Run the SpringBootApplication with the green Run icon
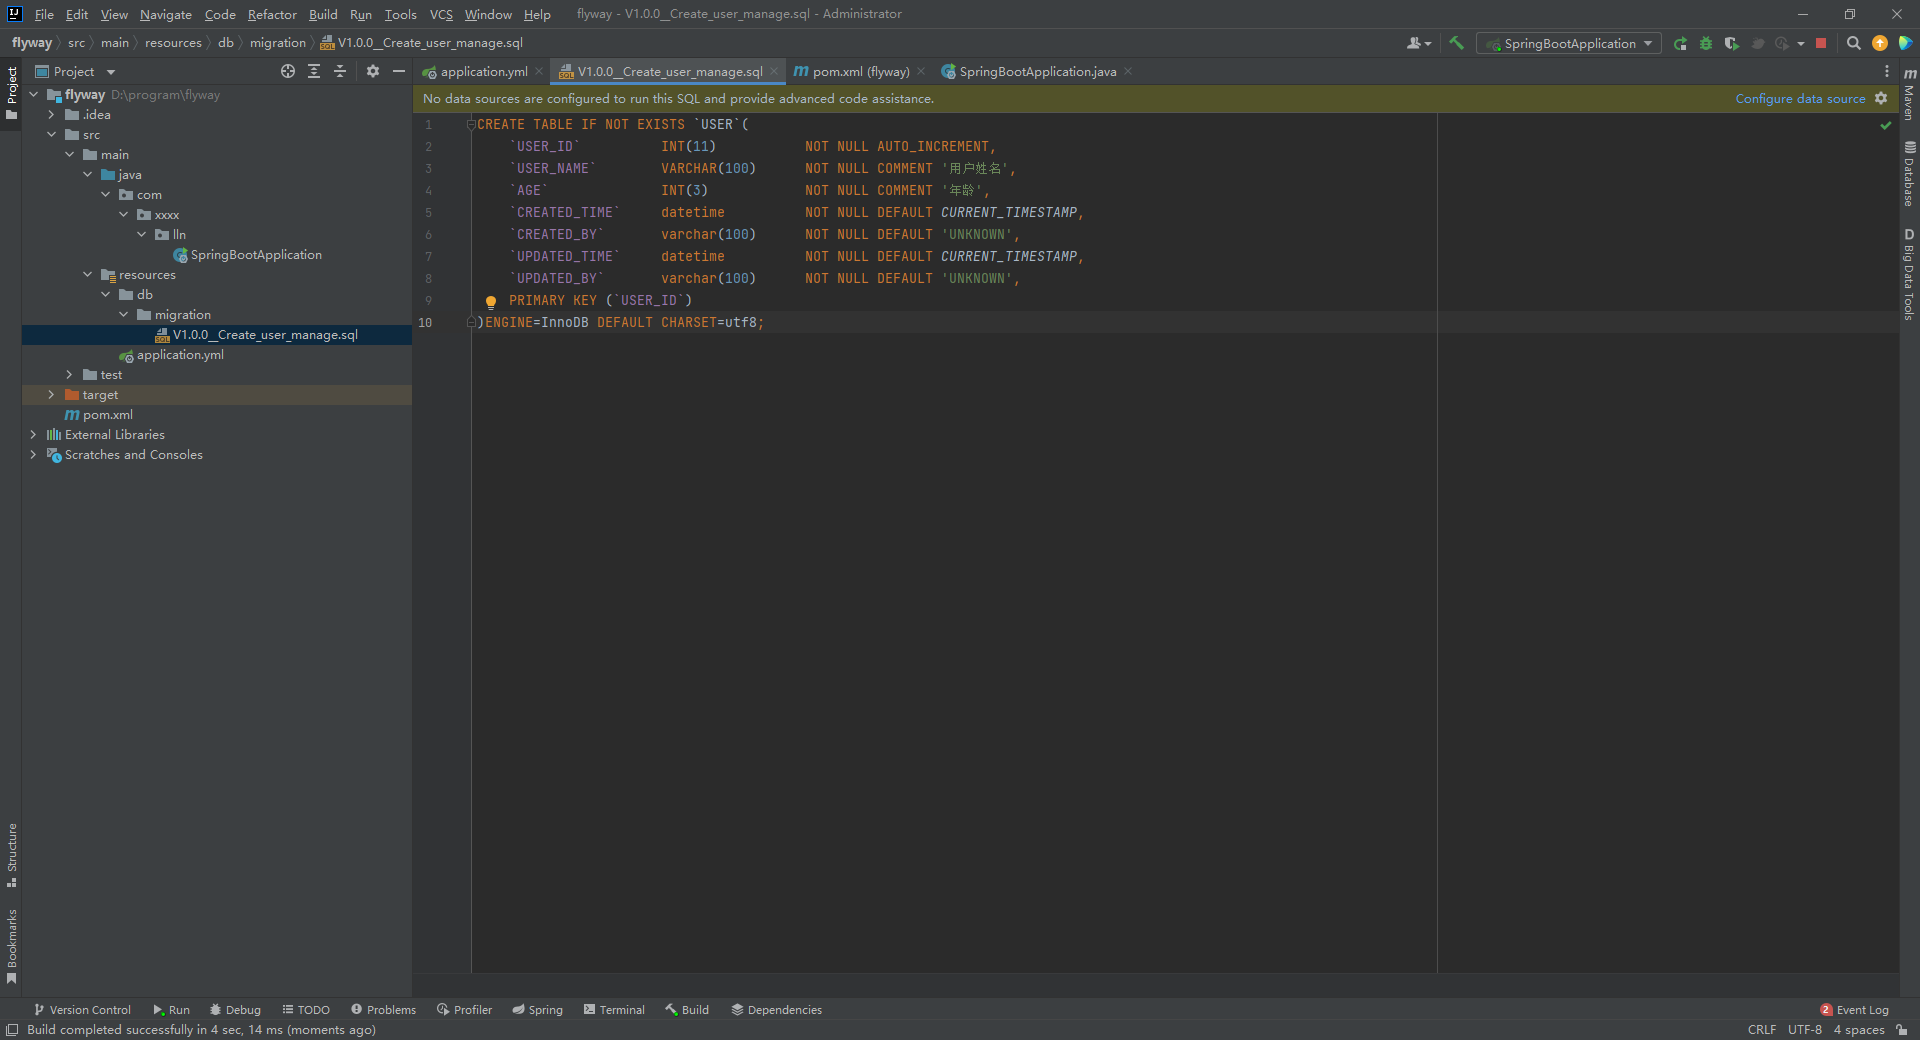The height and width of the screenshot is (1040, 1920). tap(1680, 43)
